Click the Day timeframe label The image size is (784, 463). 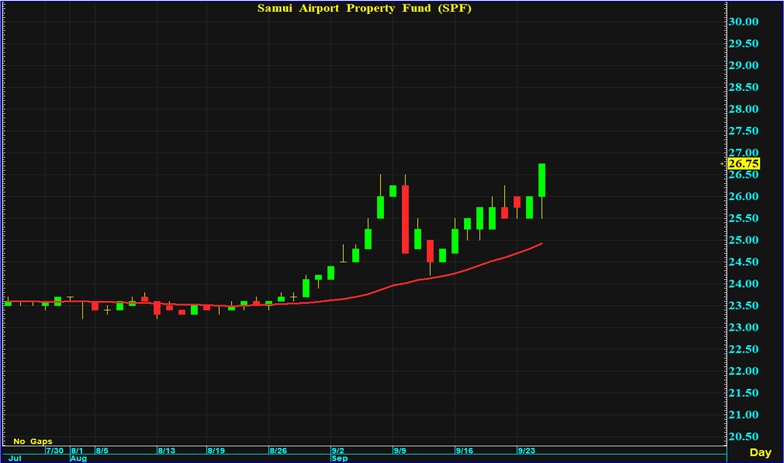[x=760, y=452]
